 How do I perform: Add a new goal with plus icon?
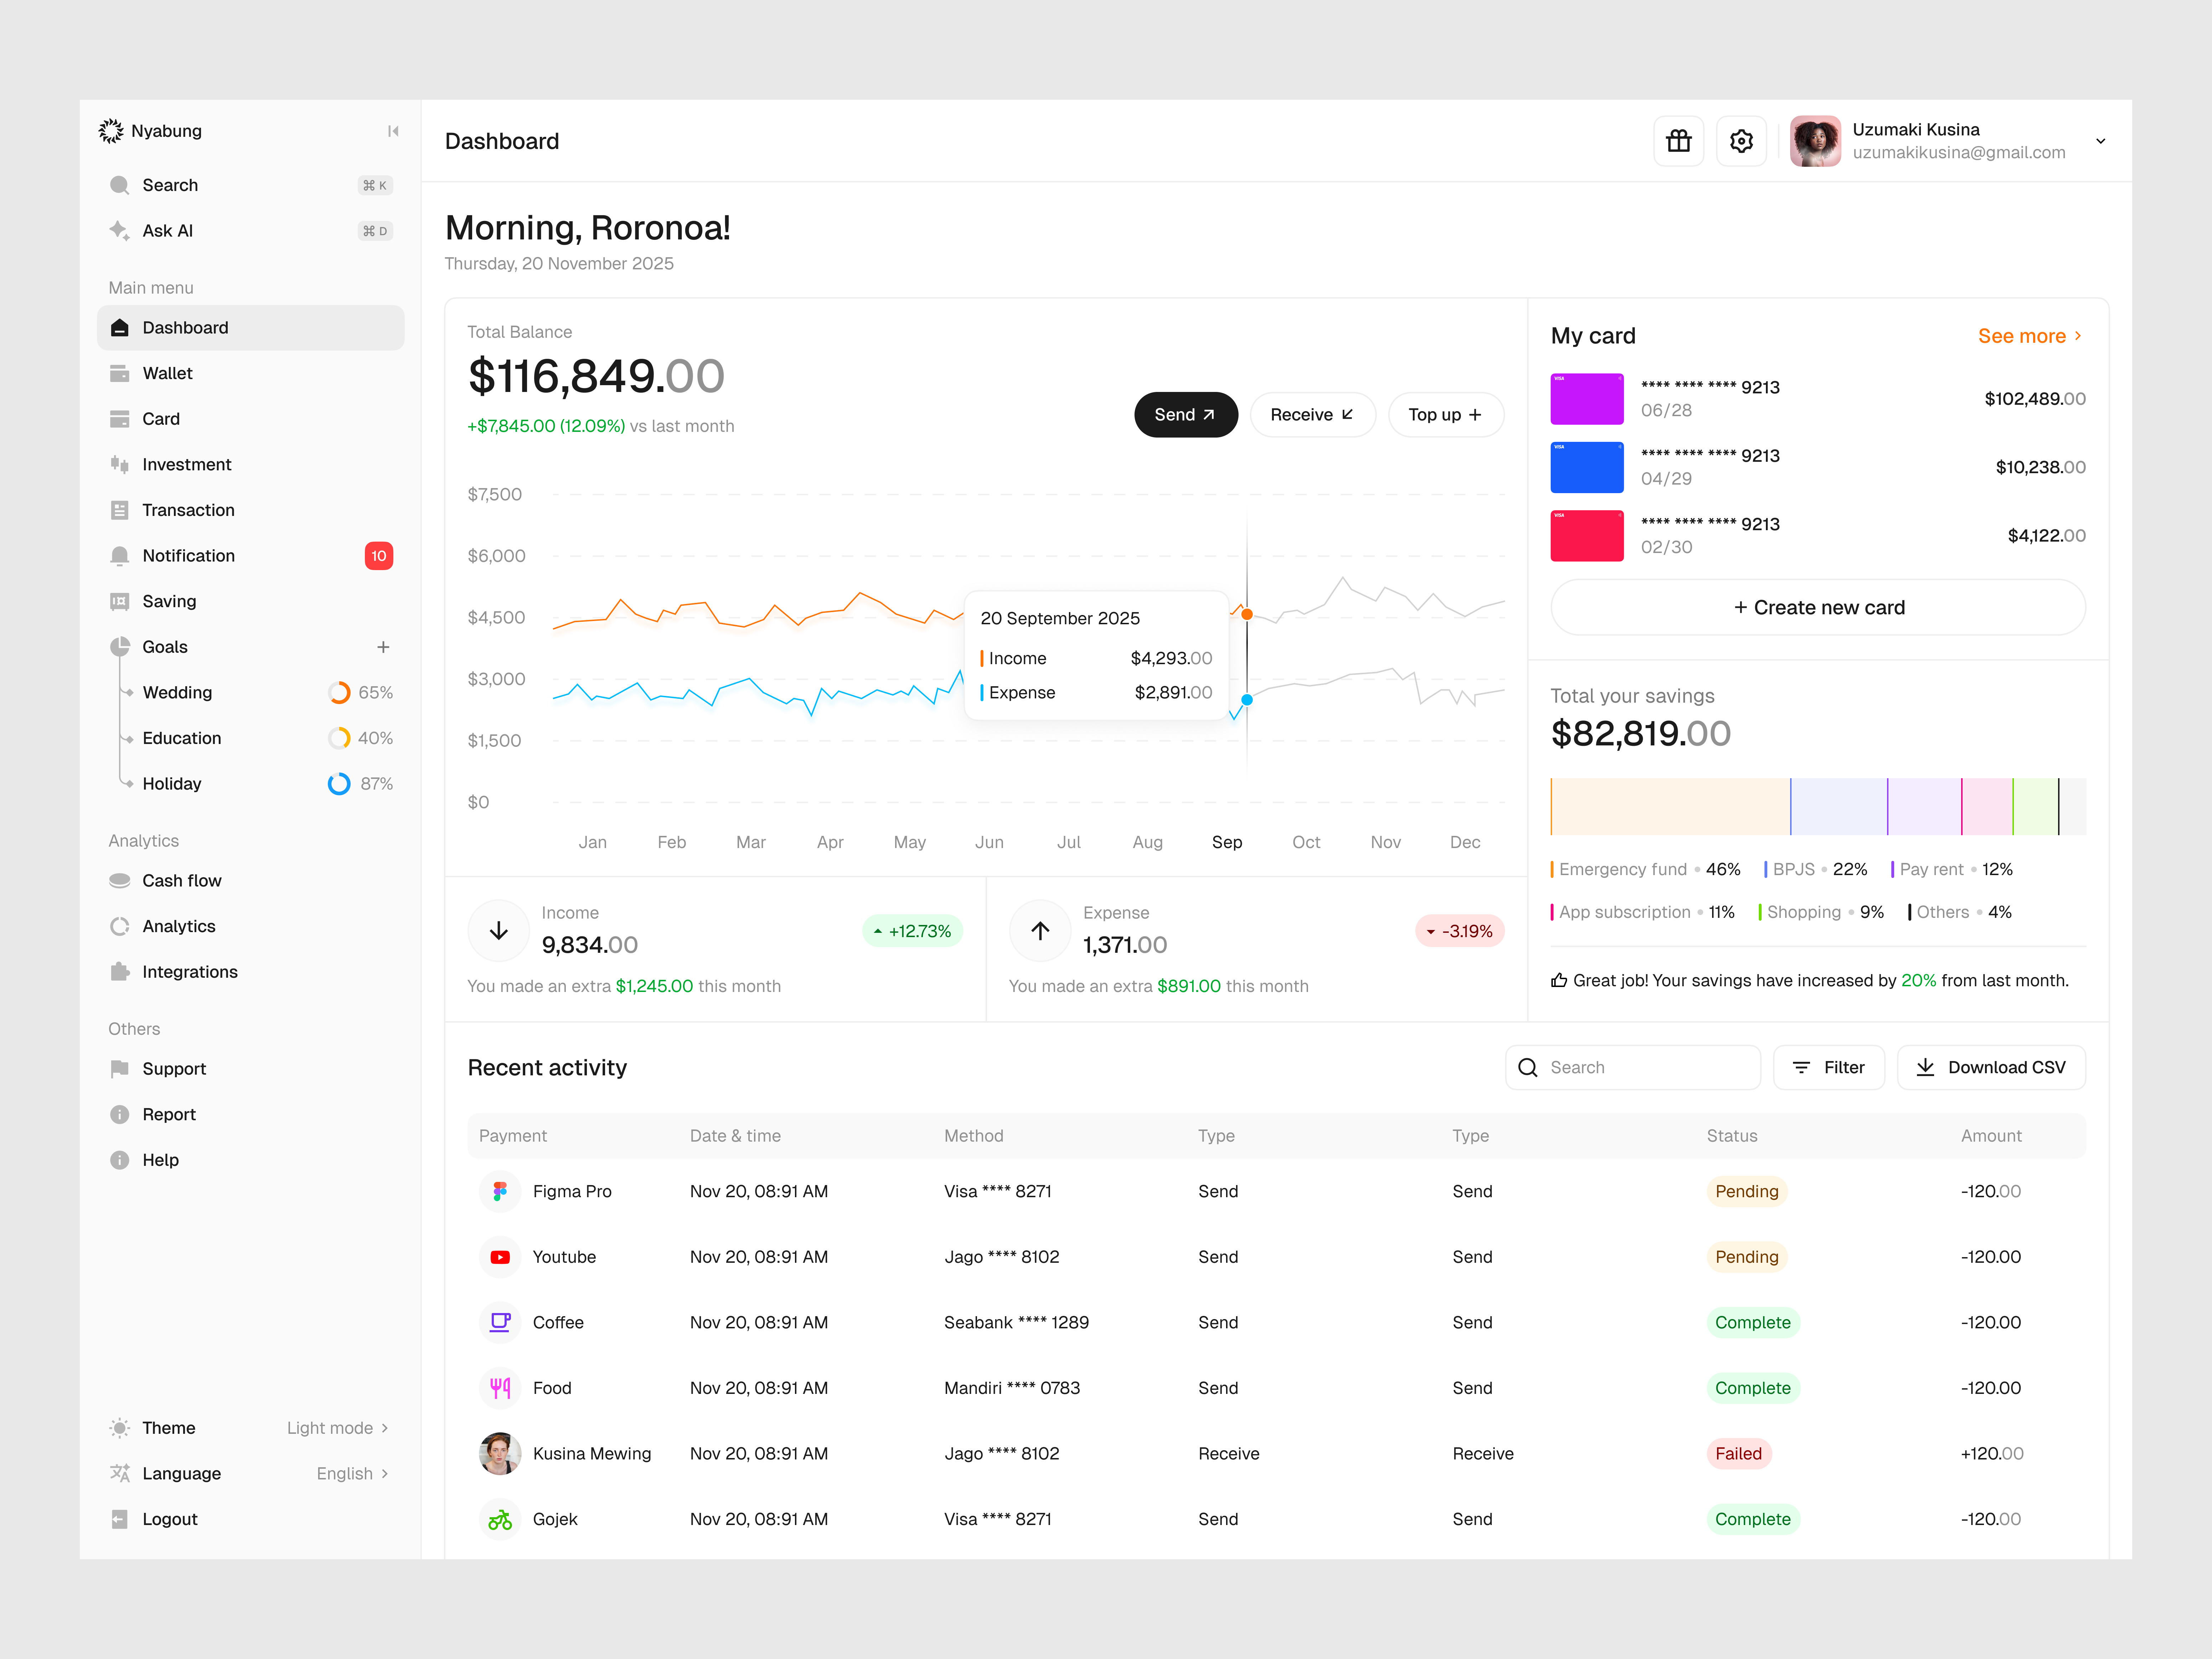[384, 647]
